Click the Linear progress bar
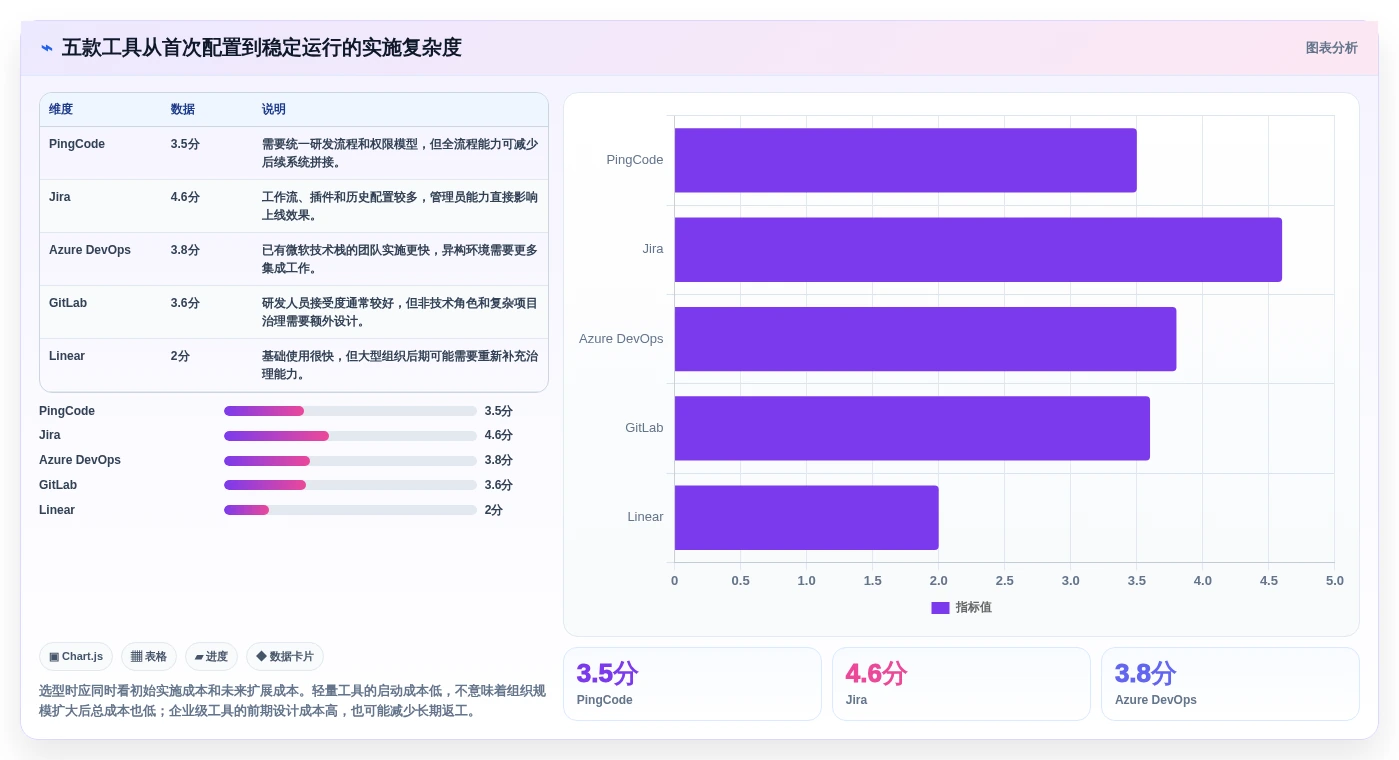The width and height of the screenshot is (1399, 760). coord(350,510)
